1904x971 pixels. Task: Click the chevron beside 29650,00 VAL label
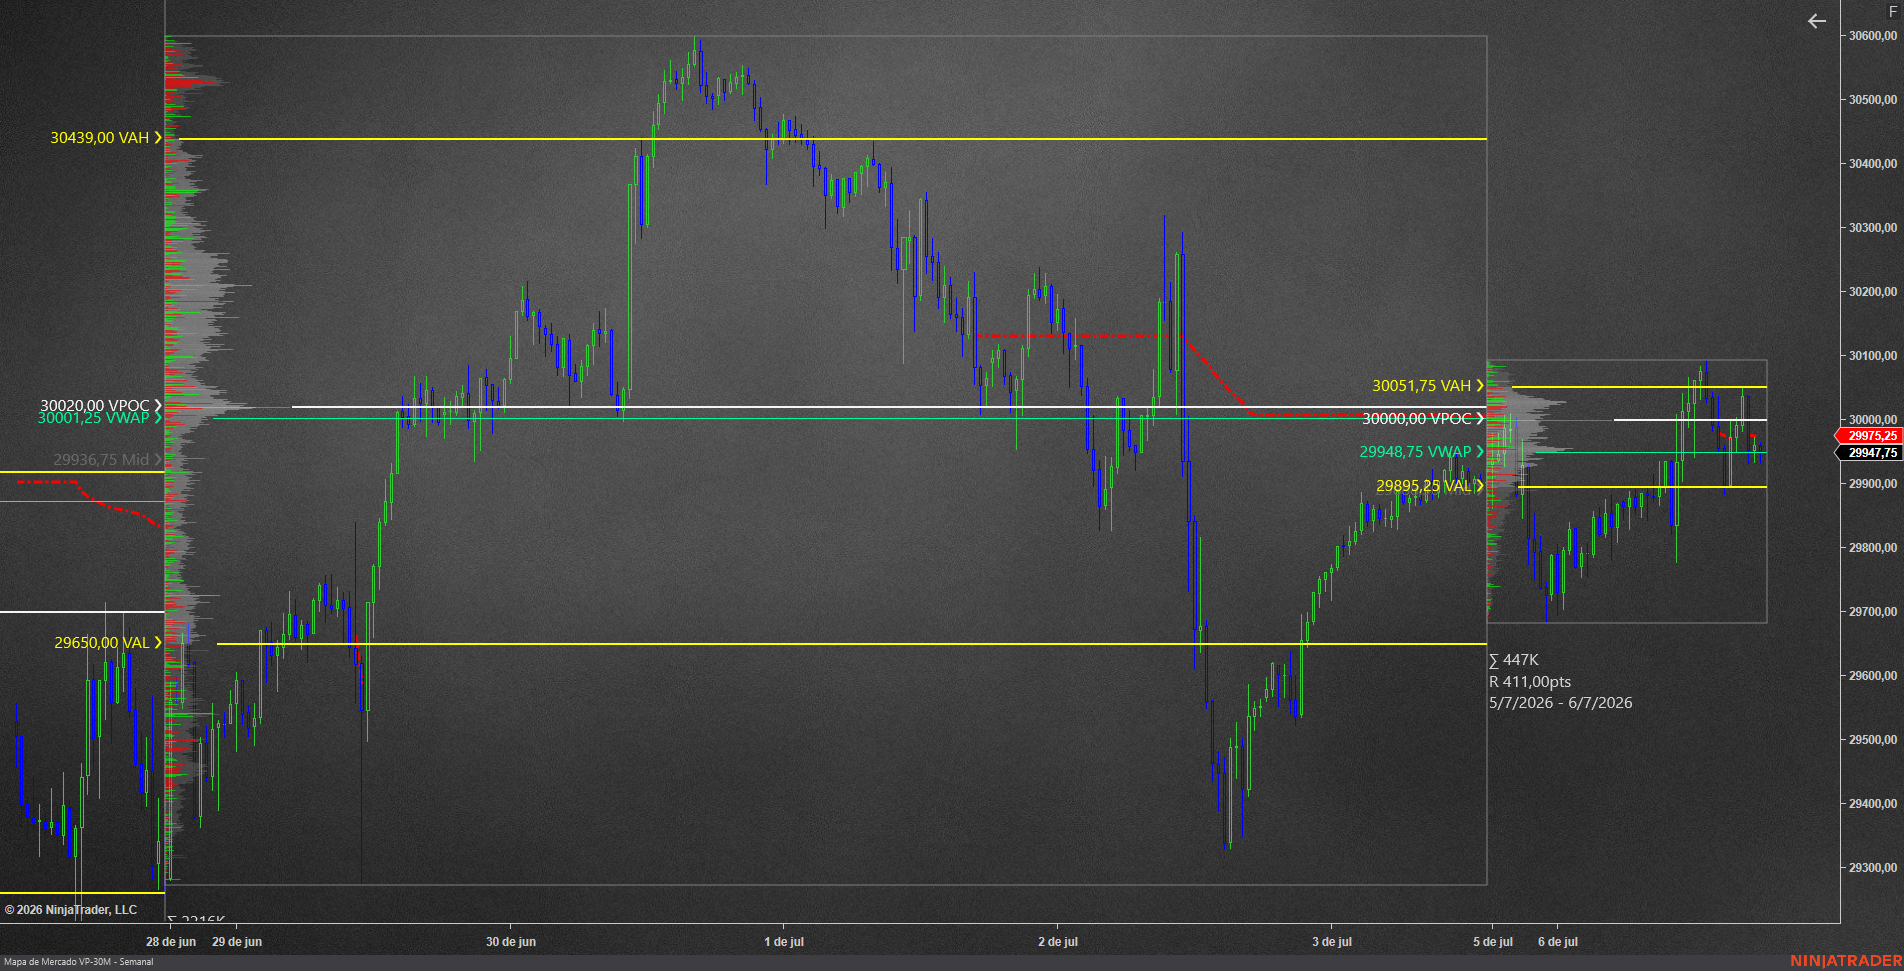[158, 642]
